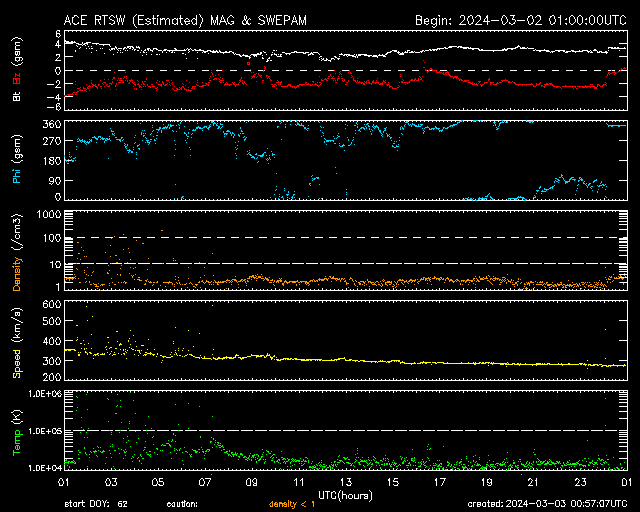Viewport: 640px width, 512px height.
Task: Click the 600 tick on Speed axis
Action: (53, 304)
